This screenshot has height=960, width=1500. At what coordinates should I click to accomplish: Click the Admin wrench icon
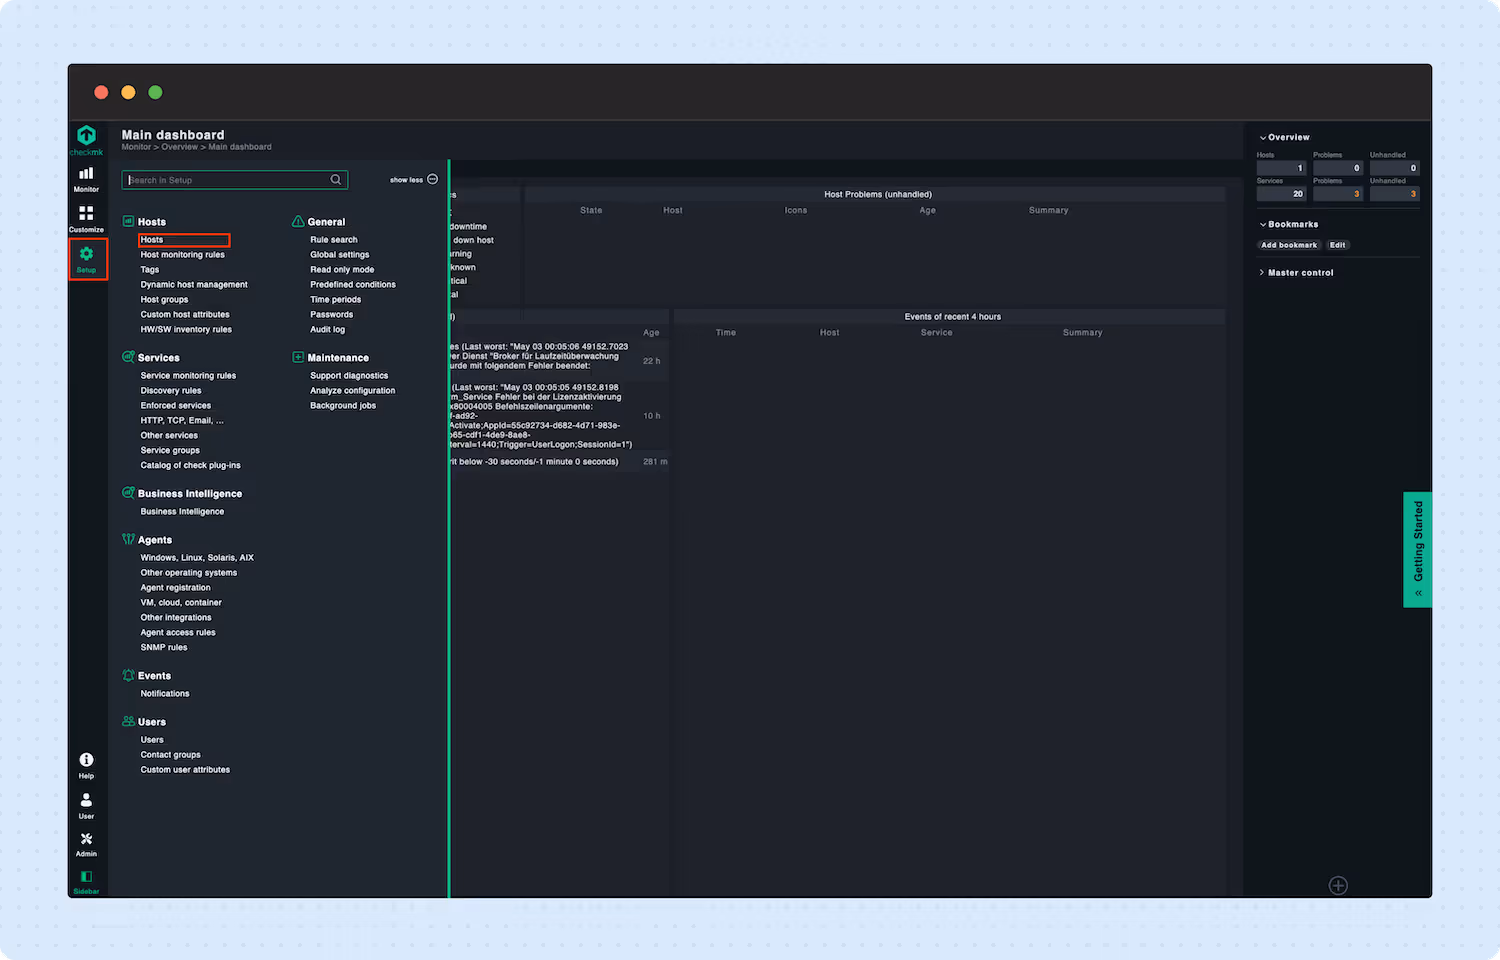86,840
